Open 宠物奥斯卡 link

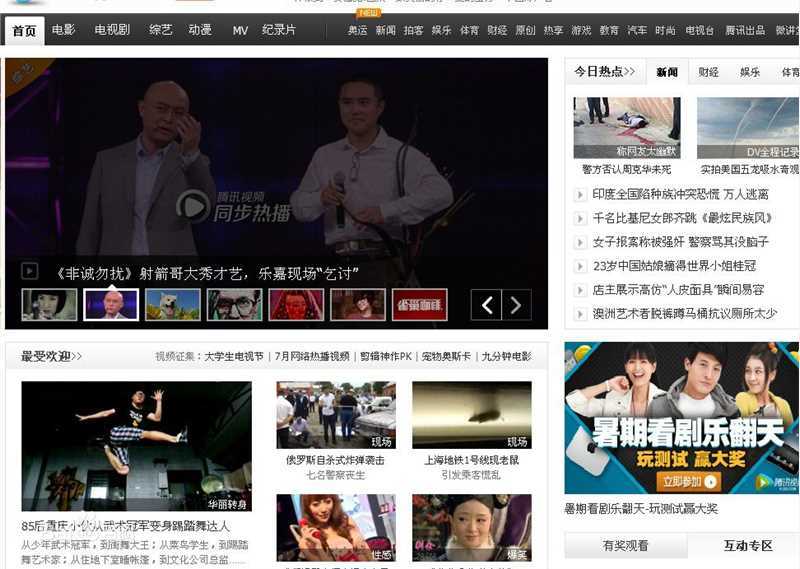(446, 356)
